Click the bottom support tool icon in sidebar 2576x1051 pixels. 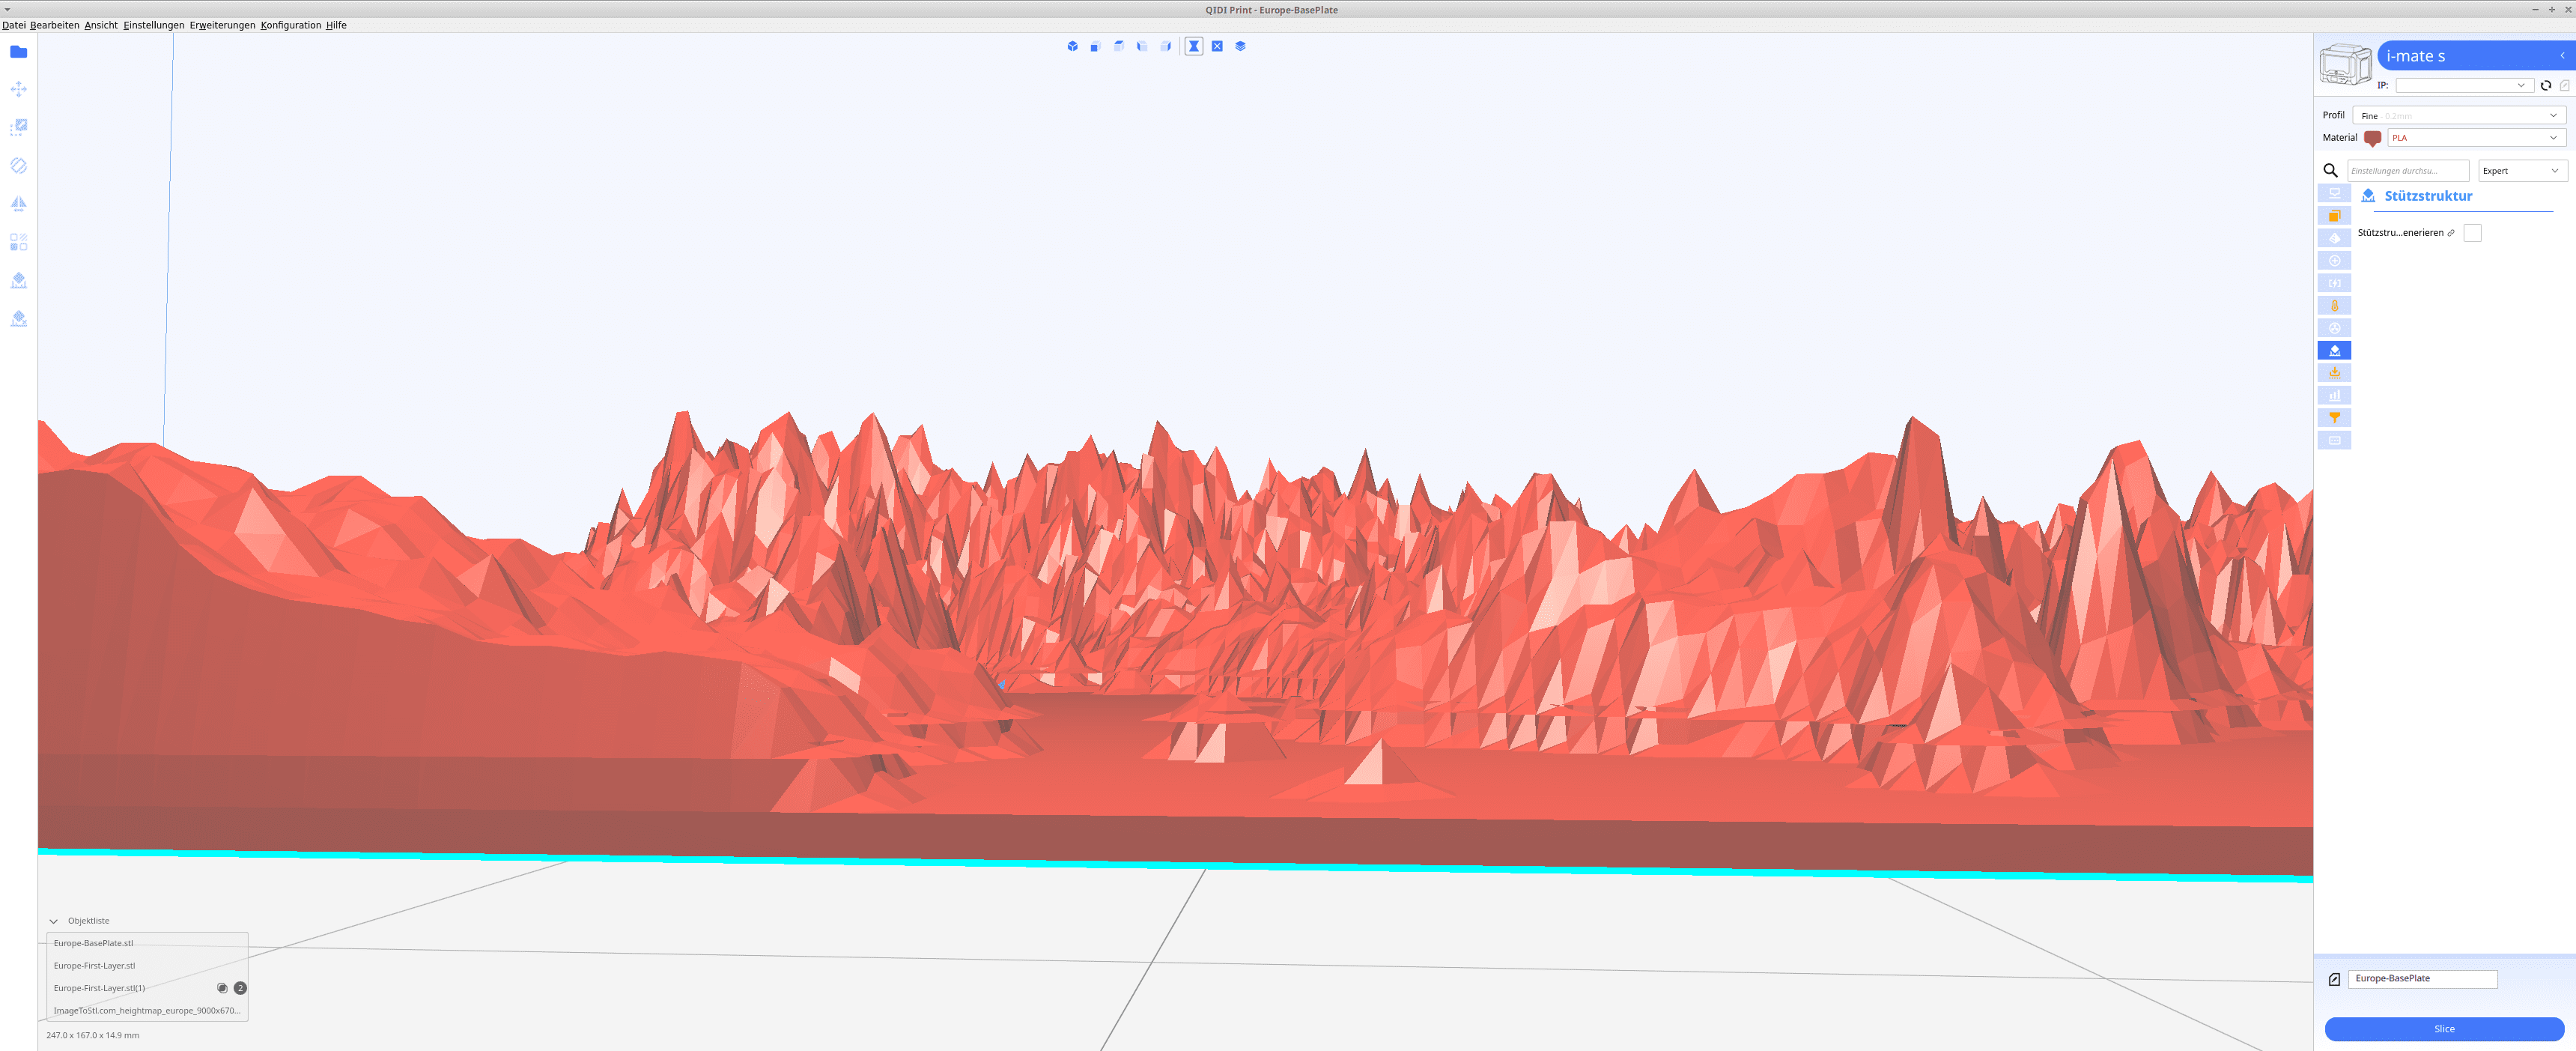point(18,318)
